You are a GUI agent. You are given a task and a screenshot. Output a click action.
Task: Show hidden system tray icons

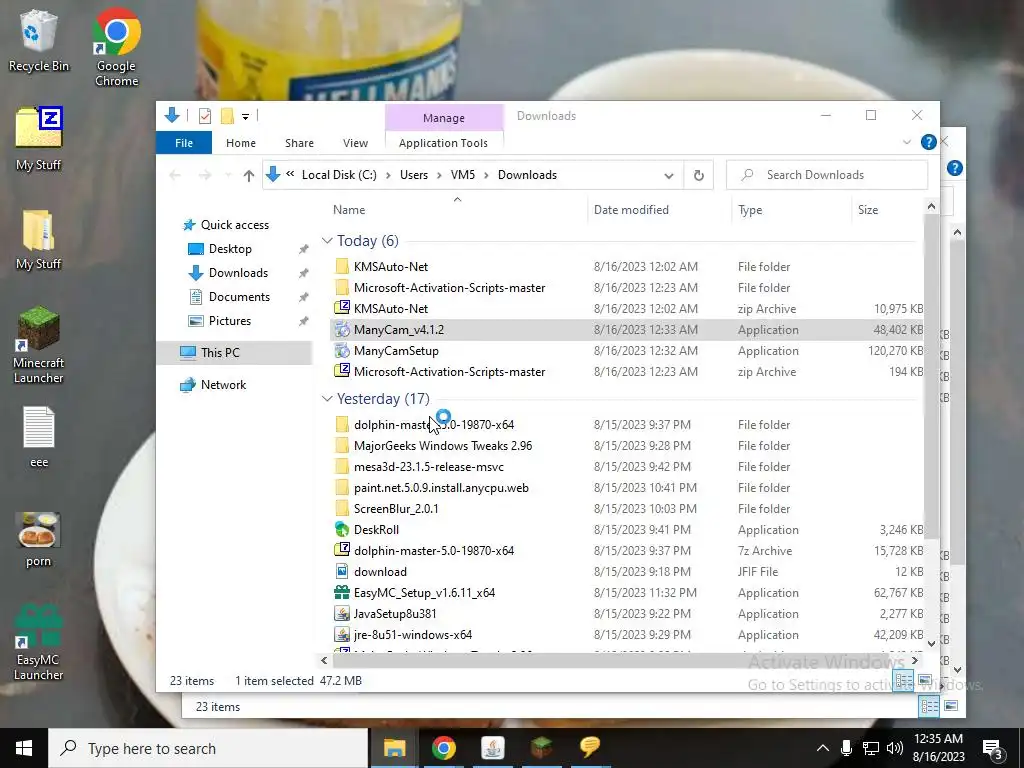(823, 748)
